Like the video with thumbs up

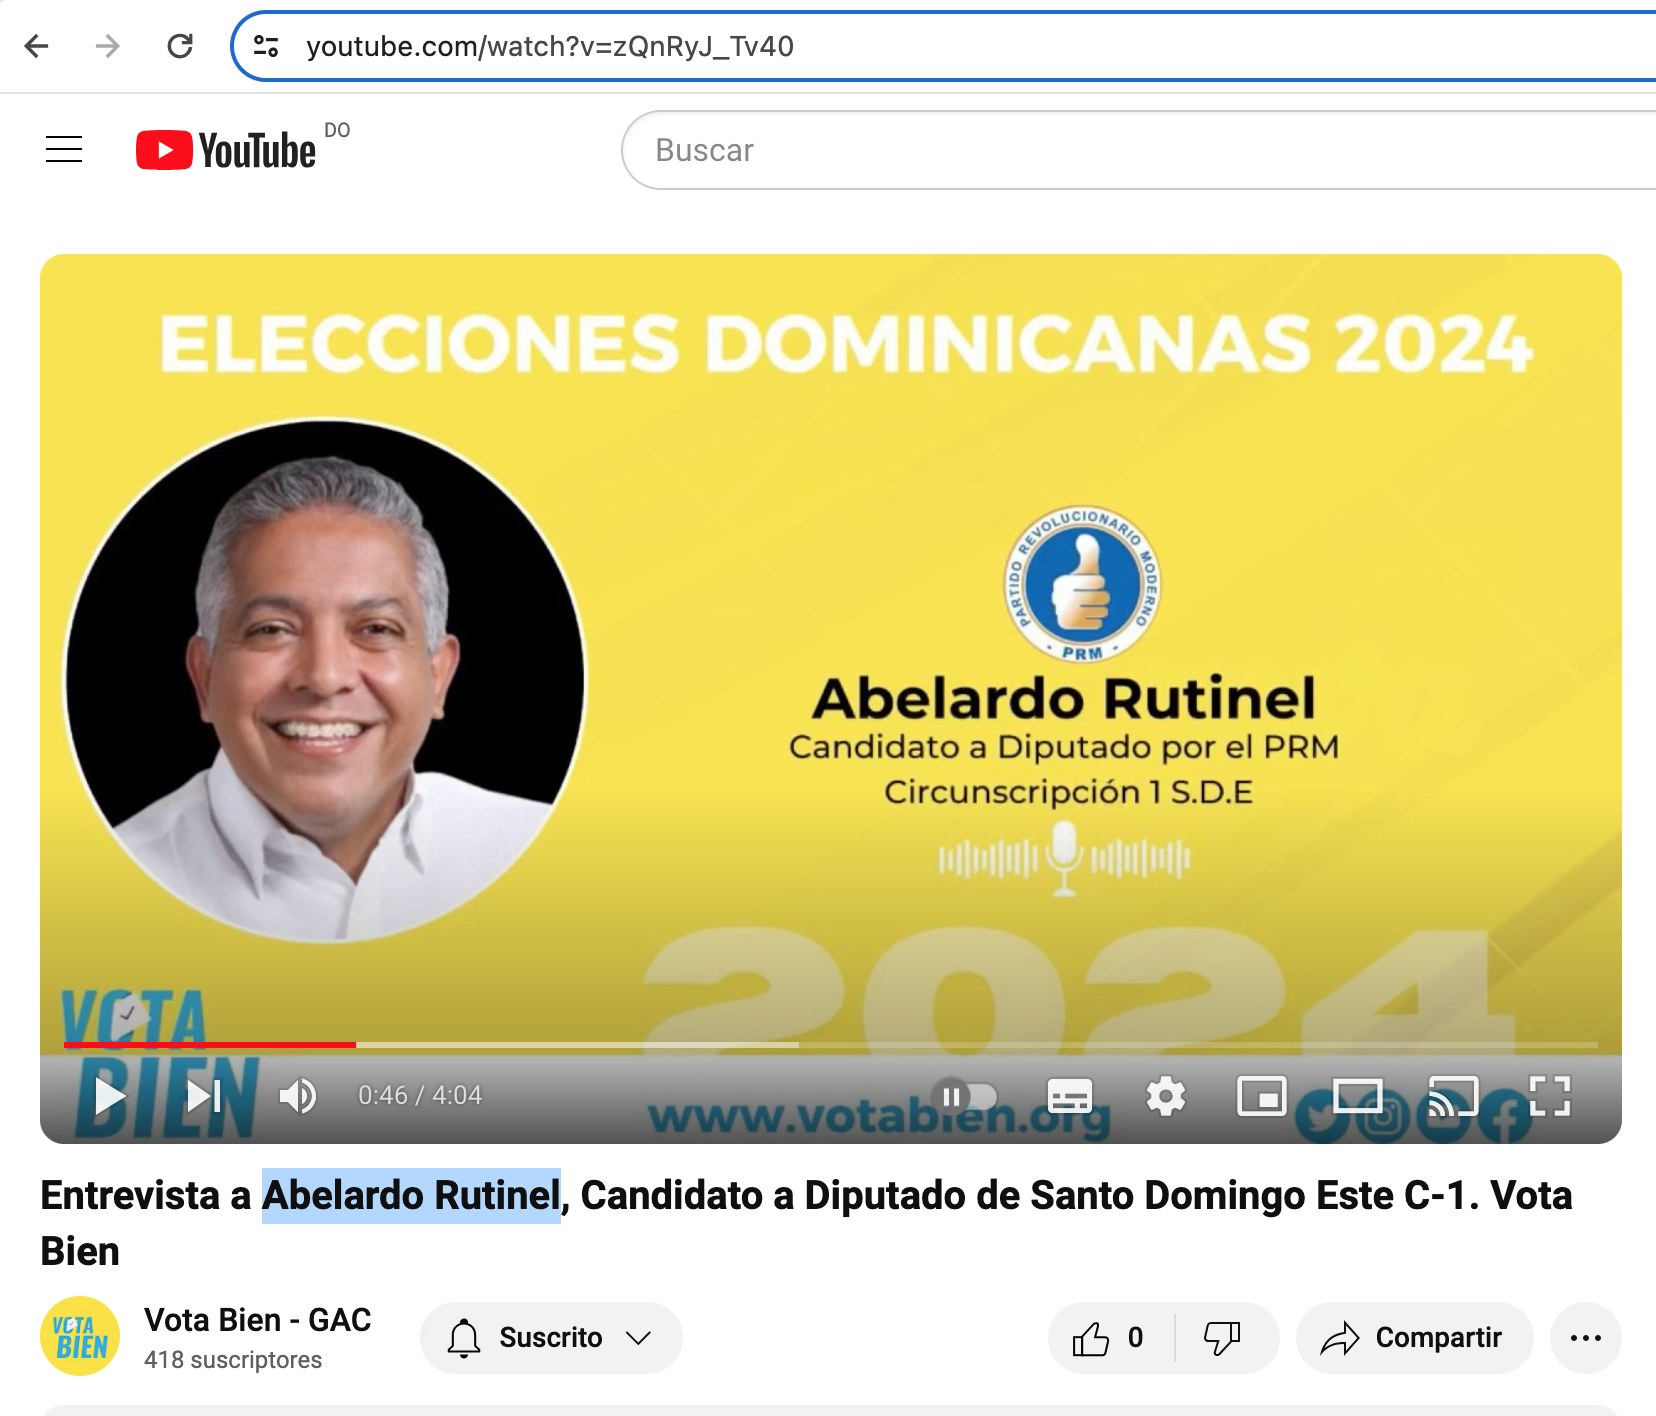[1110, 1338]
